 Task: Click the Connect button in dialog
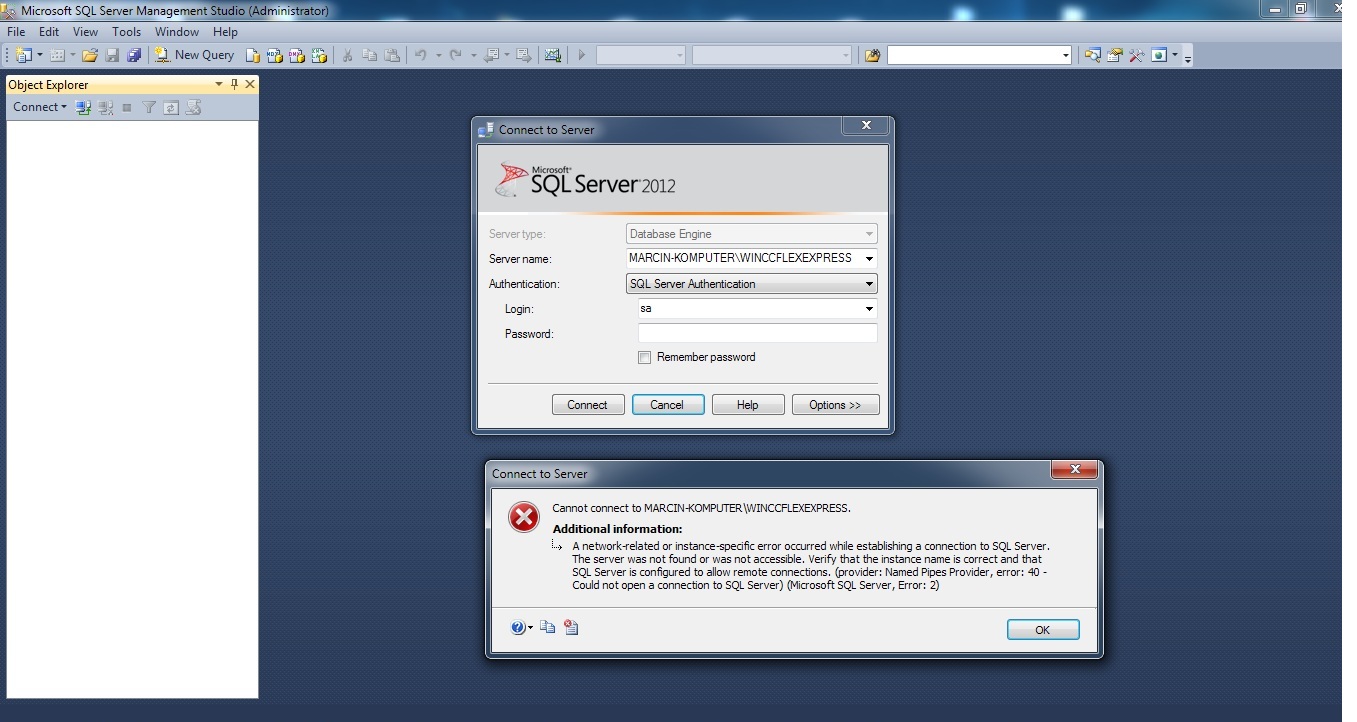click(x=588, y=405)
